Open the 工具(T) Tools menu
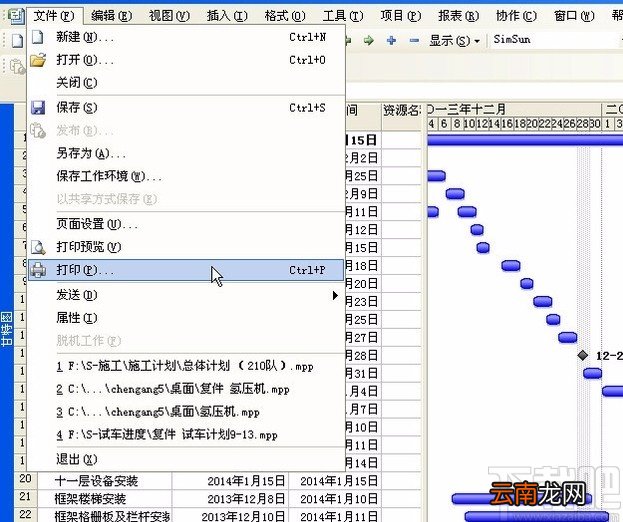 [x=343, y=16]
